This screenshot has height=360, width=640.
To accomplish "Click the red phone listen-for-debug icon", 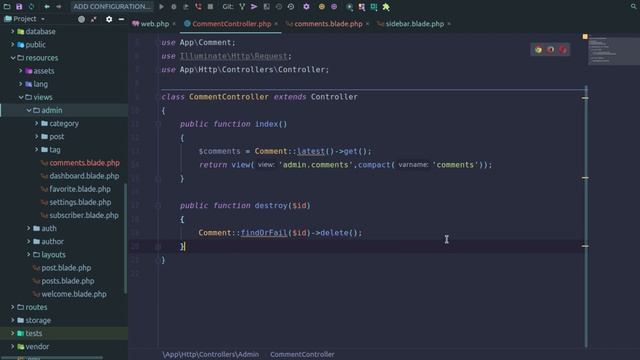I will pyautogui.click(x=198, y=7).
